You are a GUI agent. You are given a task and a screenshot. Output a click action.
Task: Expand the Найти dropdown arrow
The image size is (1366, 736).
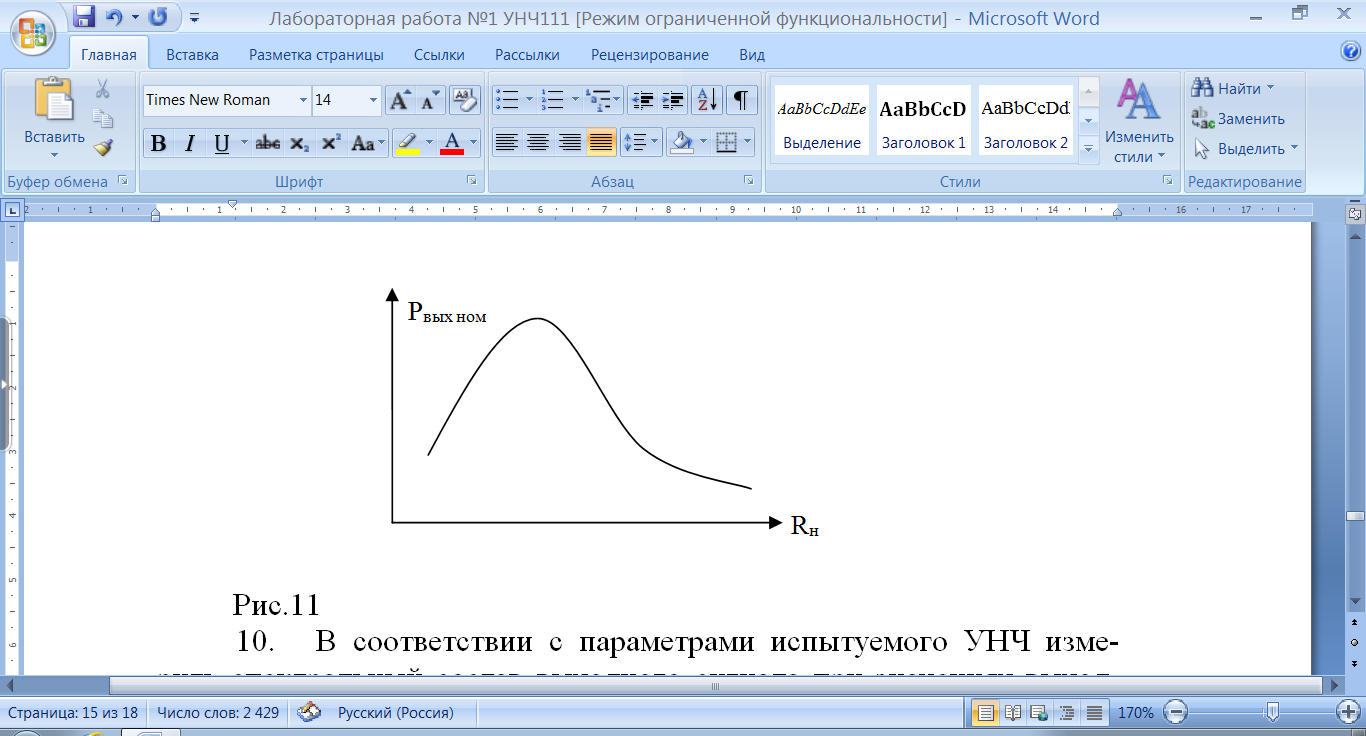pos(1270,88)
